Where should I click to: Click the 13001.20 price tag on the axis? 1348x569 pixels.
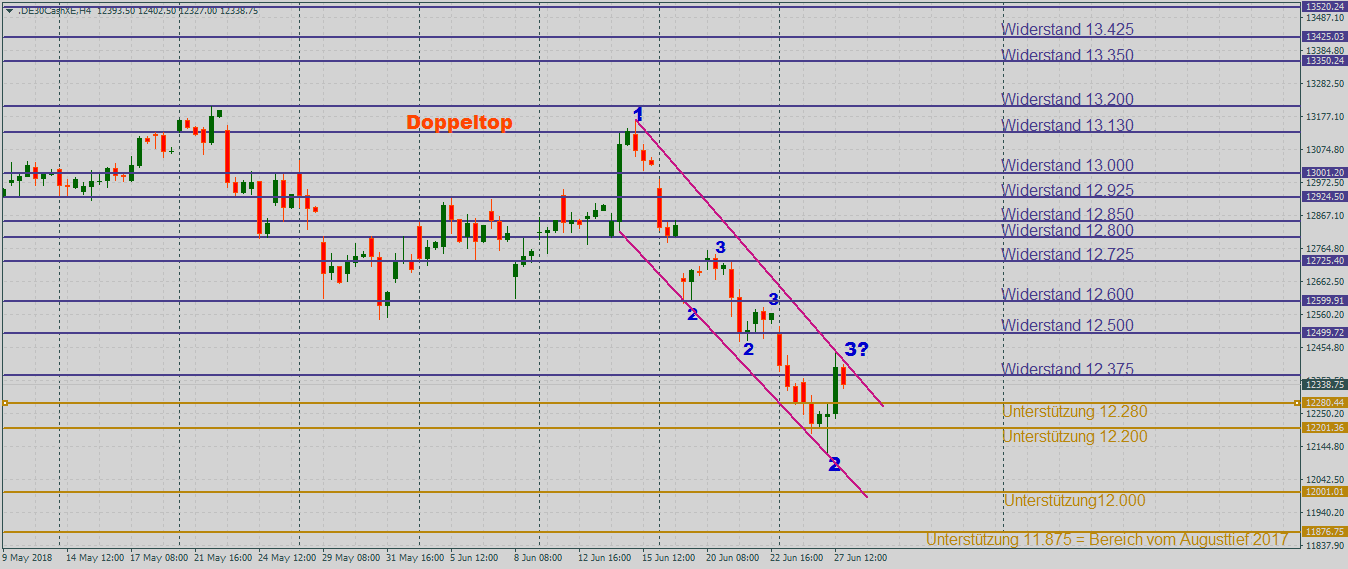(x=1324, y=173)
